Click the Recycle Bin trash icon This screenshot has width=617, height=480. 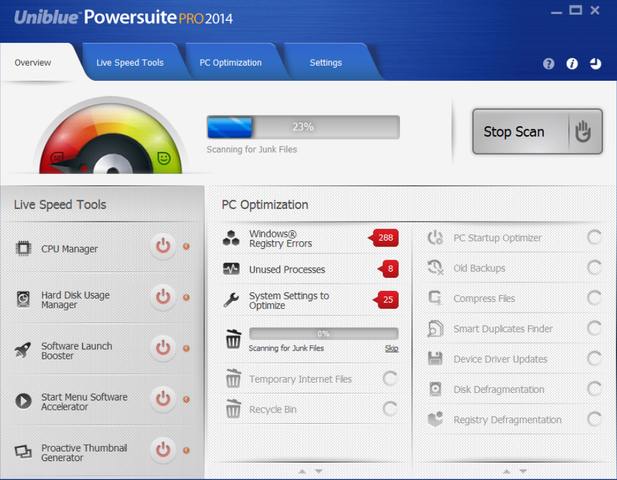[233, 408]
